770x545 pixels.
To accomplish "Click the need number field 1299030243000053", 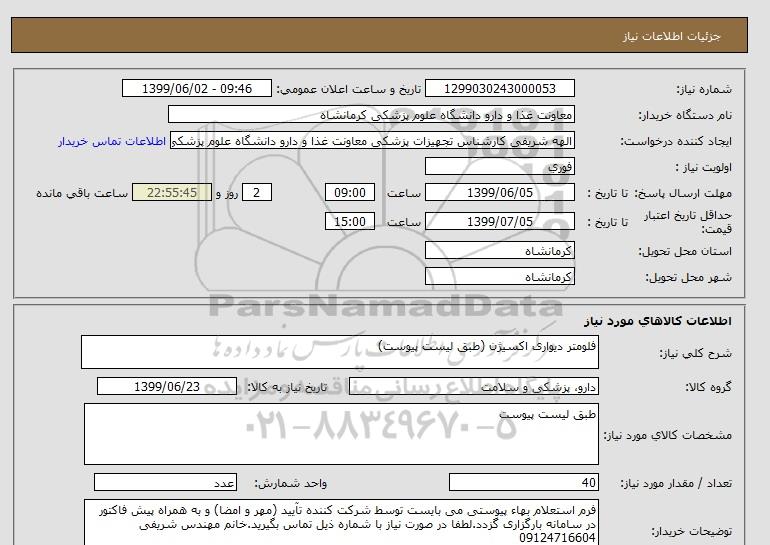I will tap(499, 88).
